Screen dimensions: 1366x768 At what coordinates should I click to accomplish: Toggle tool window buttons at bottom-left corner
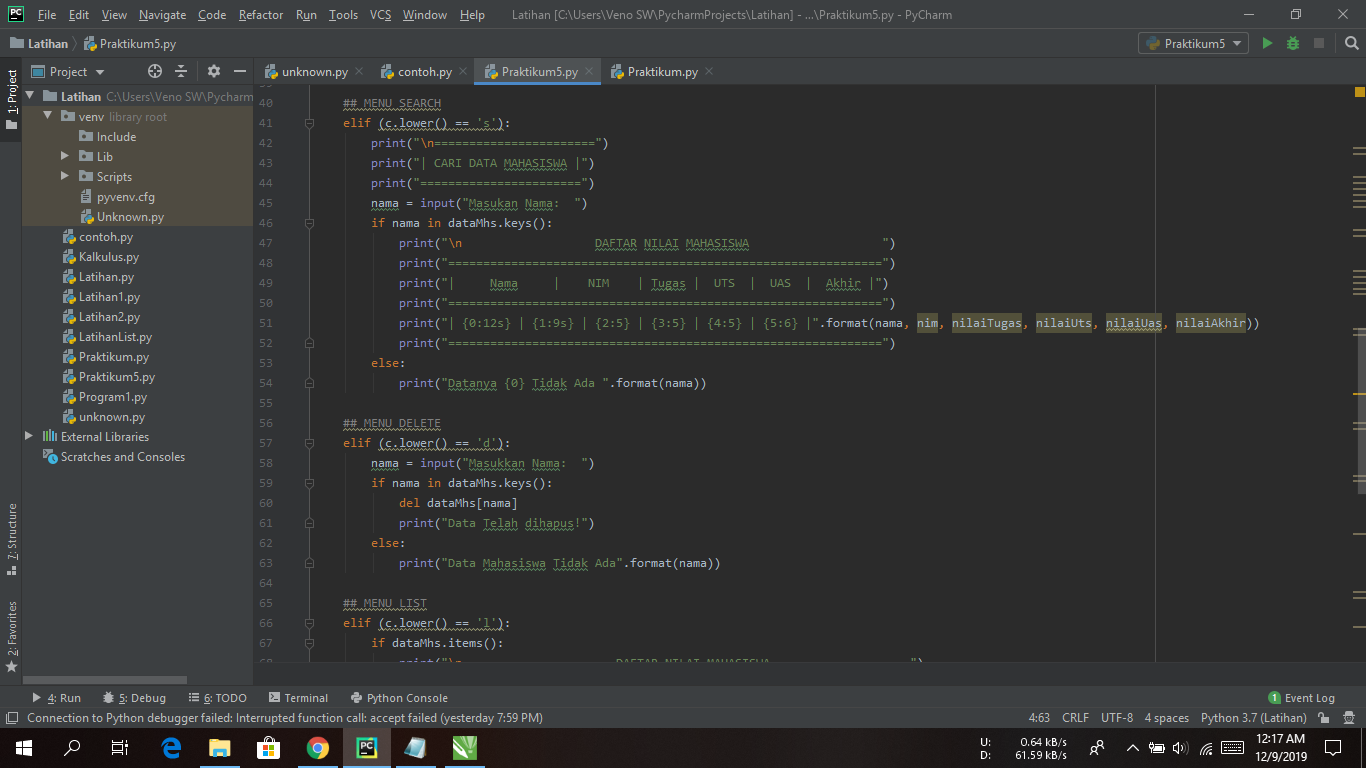(11, 718)
